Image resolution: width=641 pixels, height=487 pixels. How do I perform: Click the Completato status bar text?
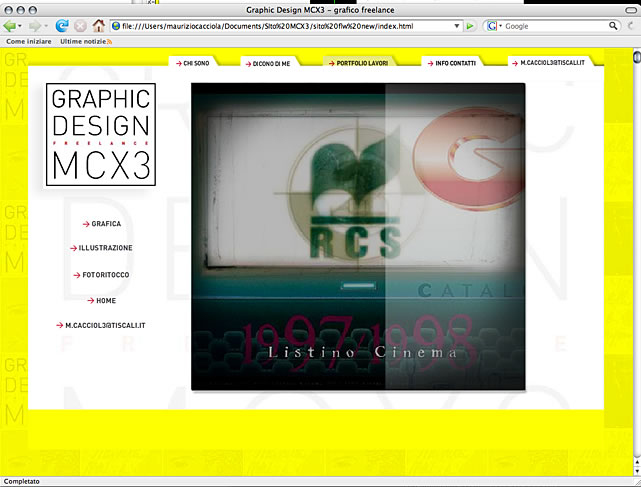click(22, 481)
